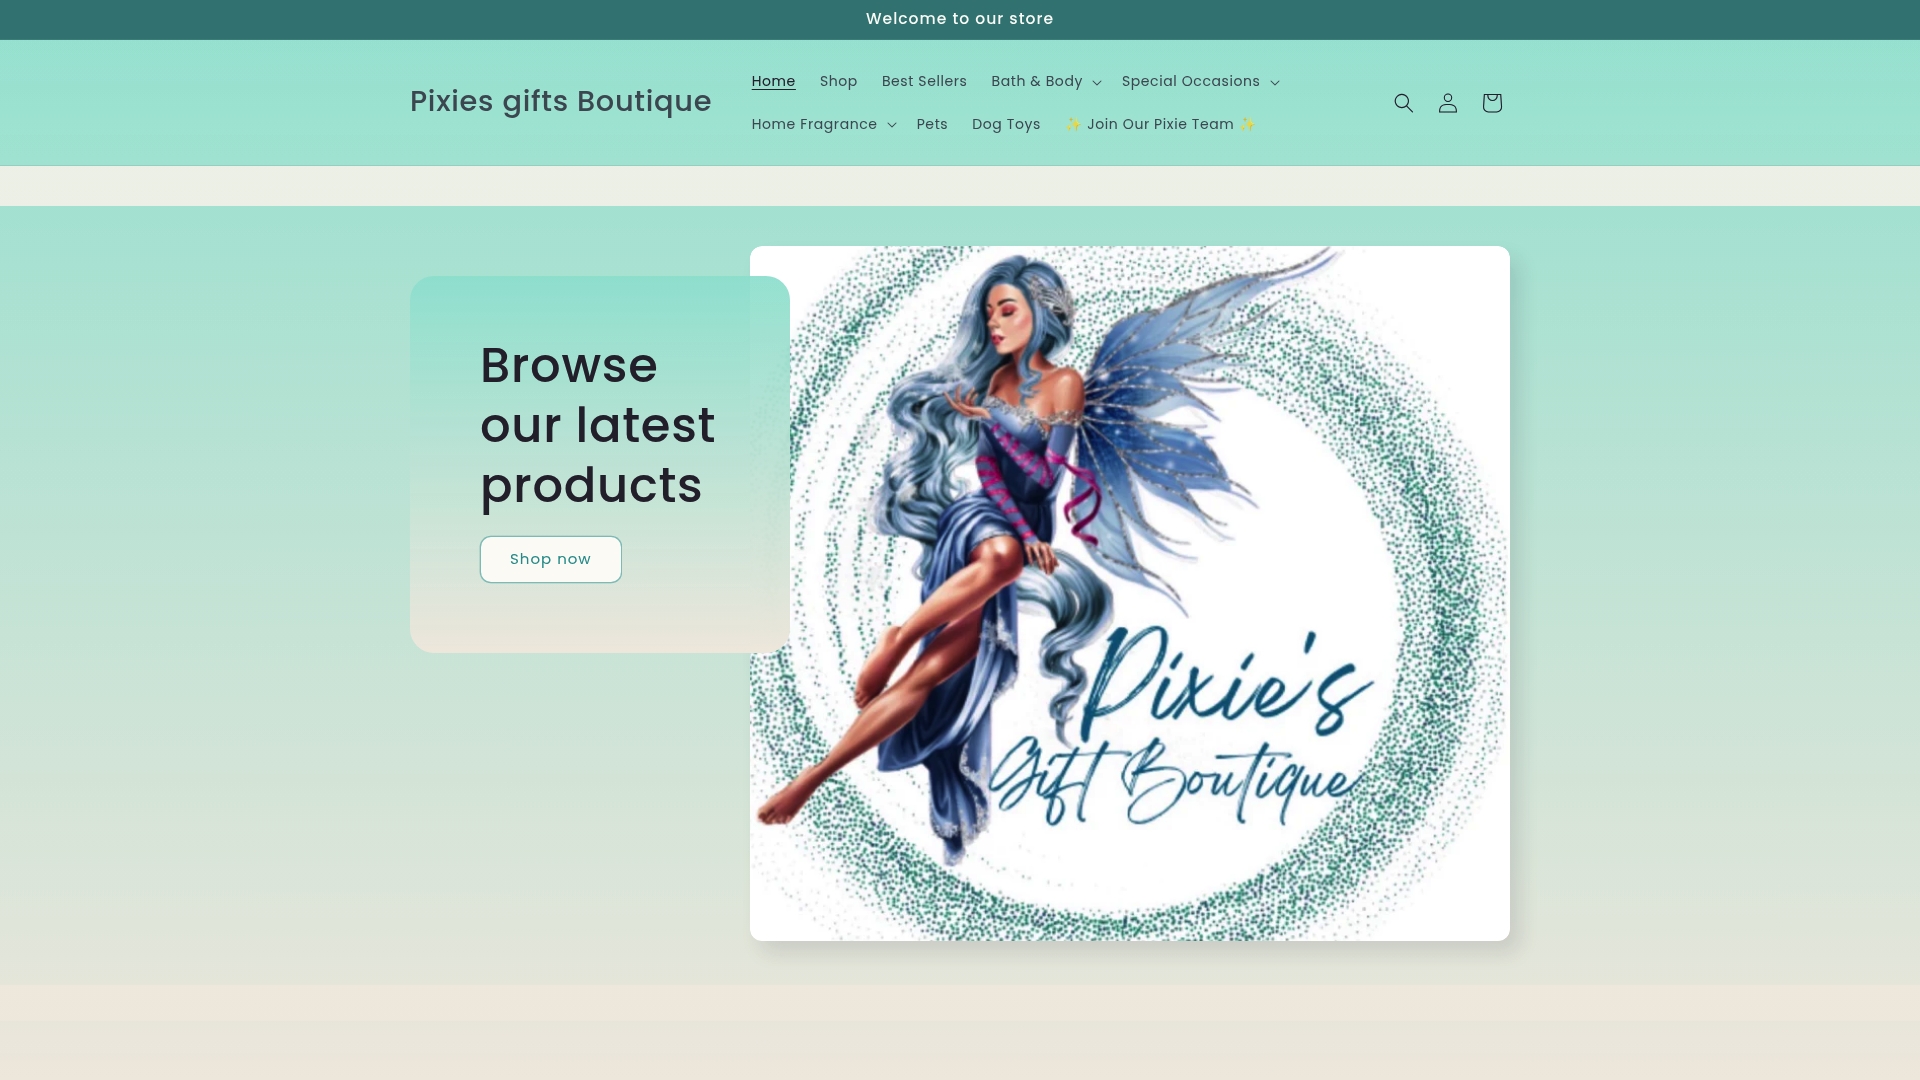Open the search magnifier icon

coord(1404,103)
